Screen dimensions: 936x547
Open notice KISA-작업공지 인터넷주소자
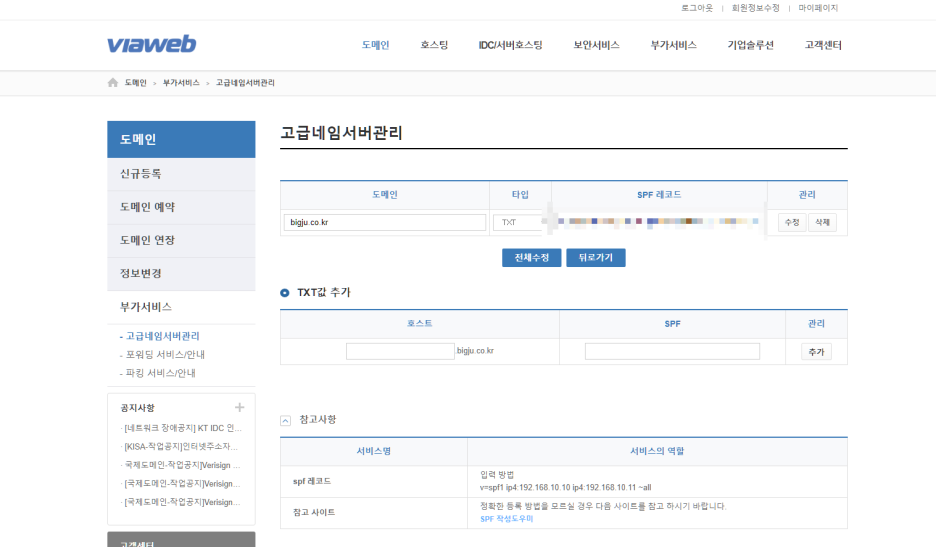tap(180, 447)
